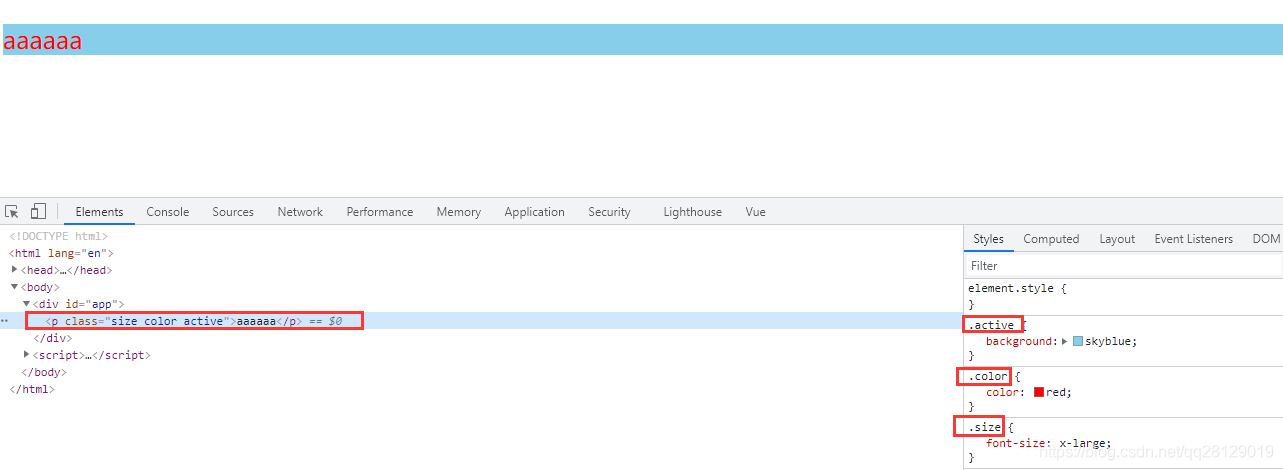This screenshot has width=1283, height=470.
Task: Switch to the Layout sidebar tab
Action: [x=1117, y=239]
